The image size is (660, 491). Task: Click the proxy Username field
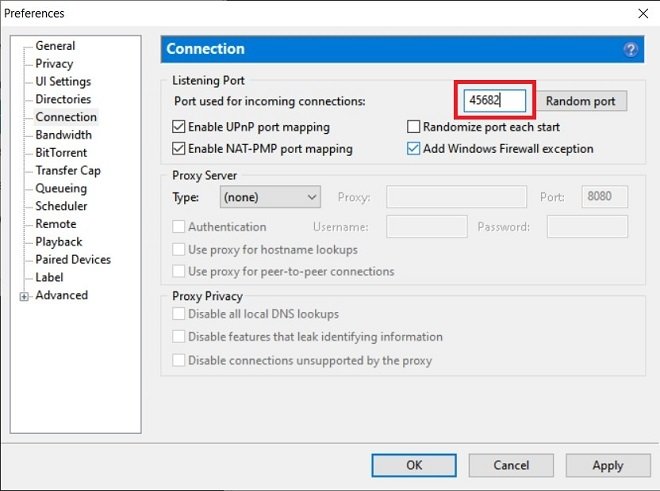click(x=427, y=227)
